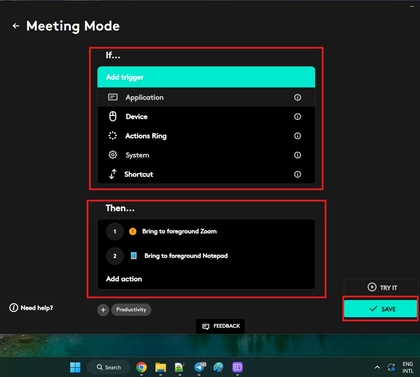Open the purple Logi Options+ taskbar icon

pyautogui.click(x=238, y=367)
